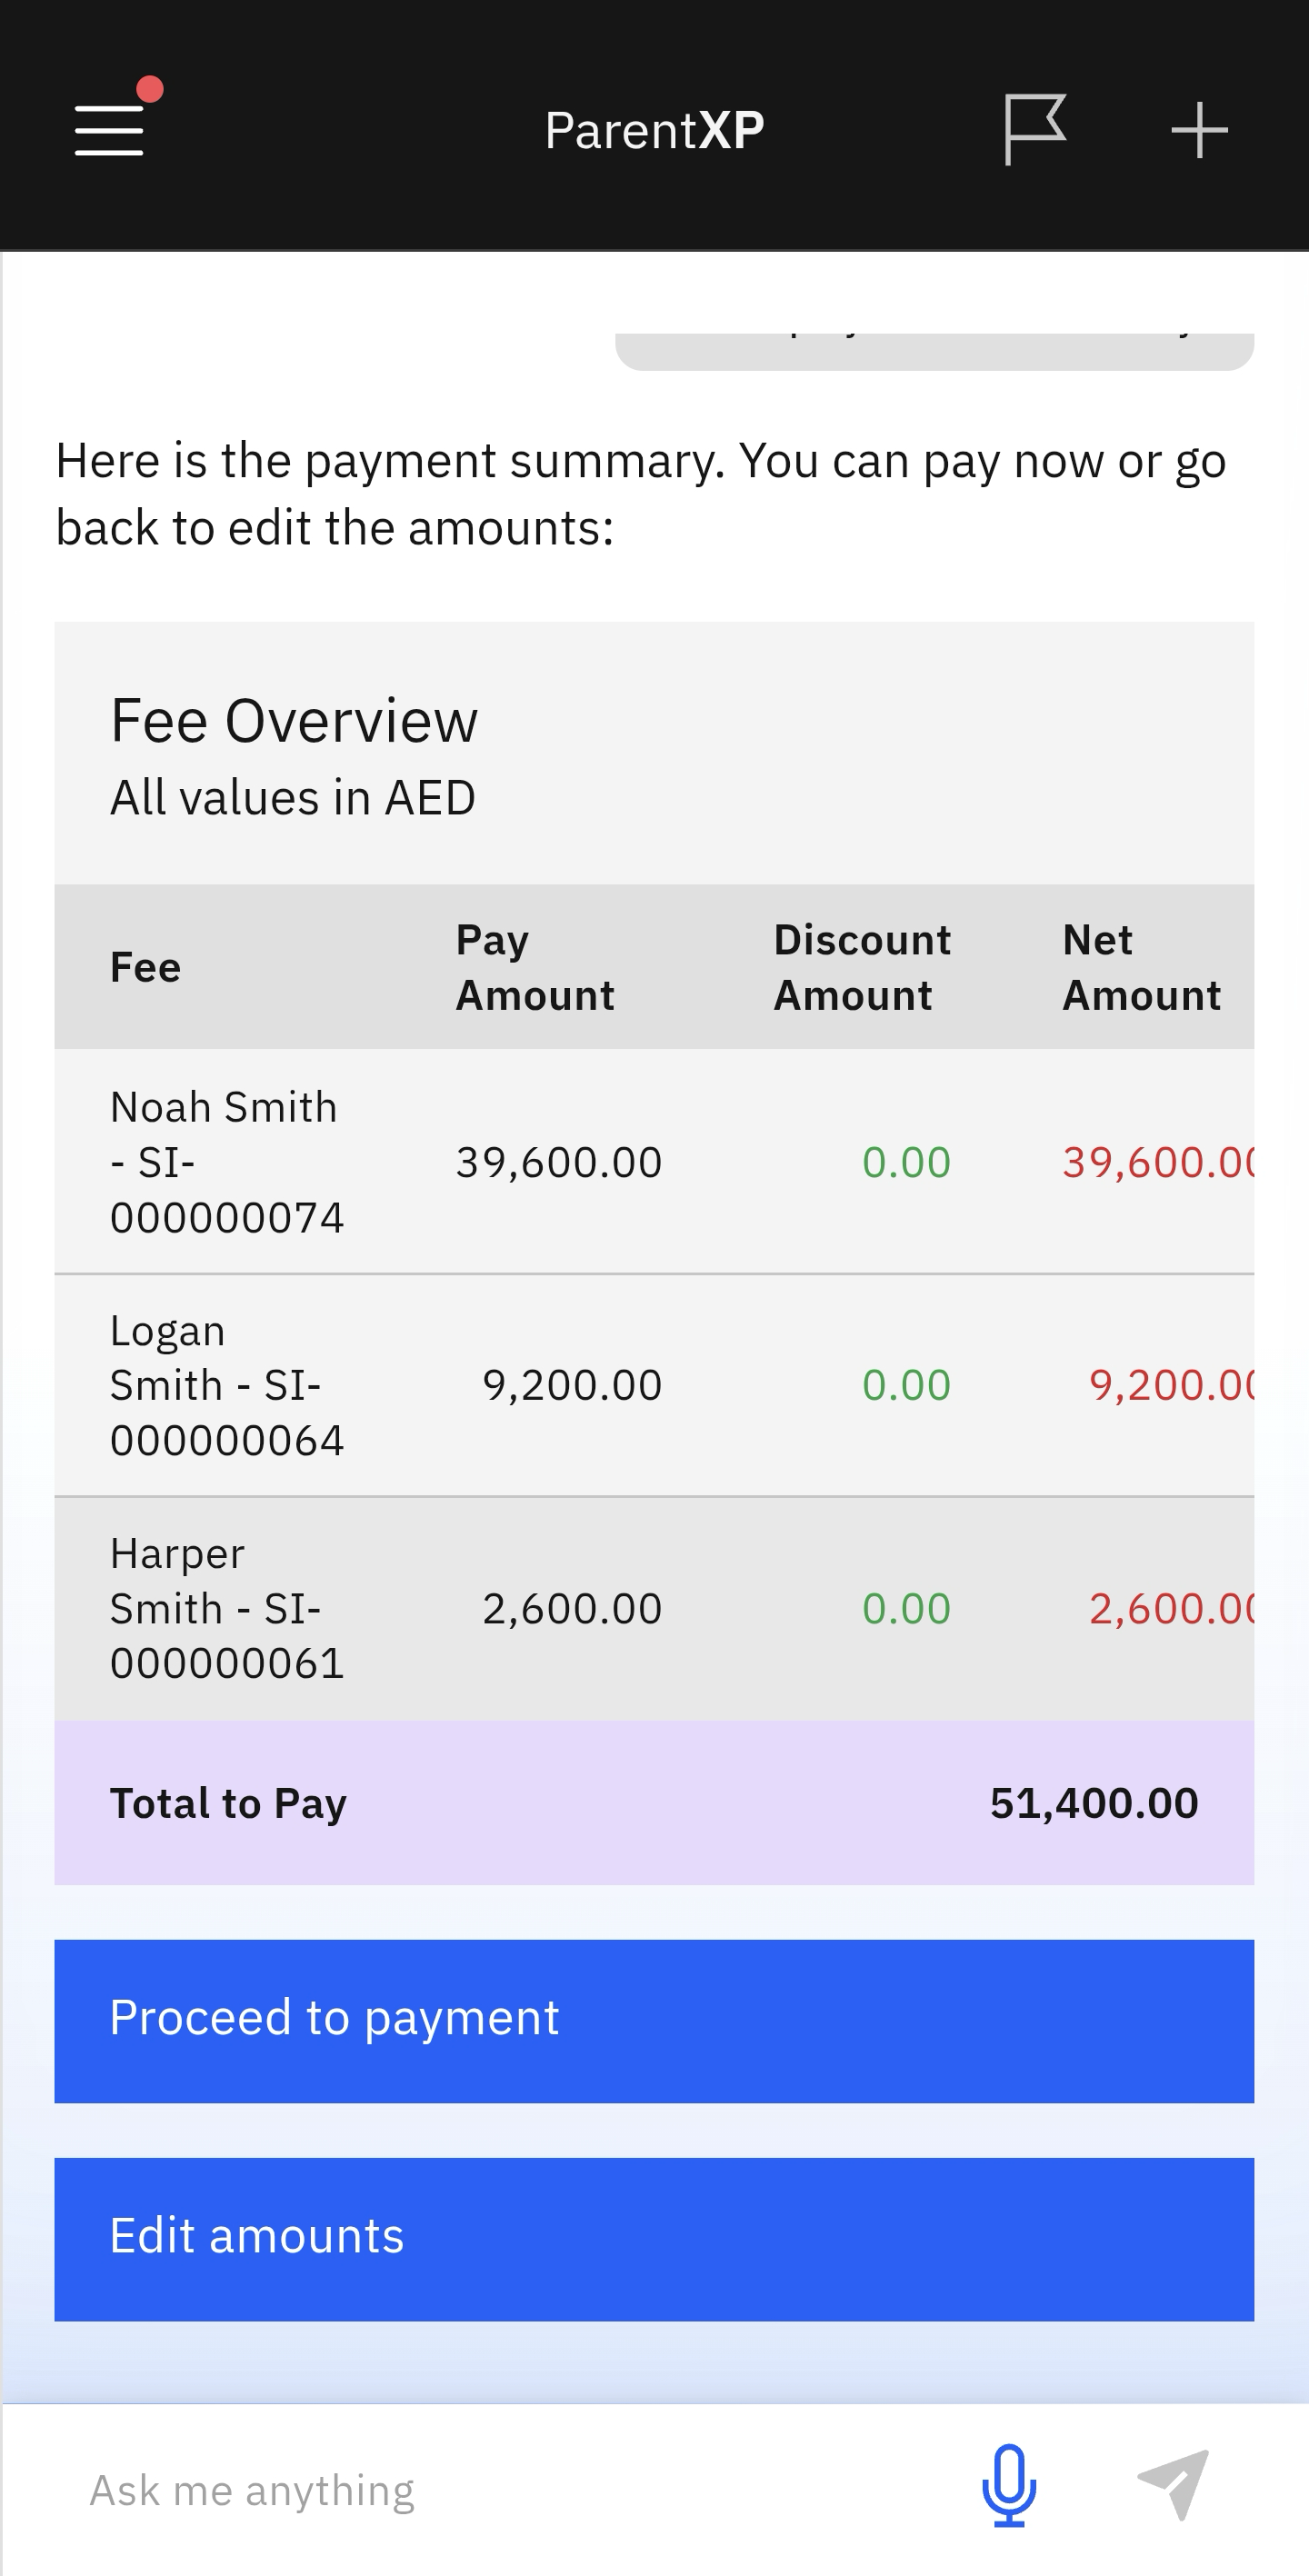Select pay amount 2,600.00
The image size is (1309, 2576).
(572, 1608)
